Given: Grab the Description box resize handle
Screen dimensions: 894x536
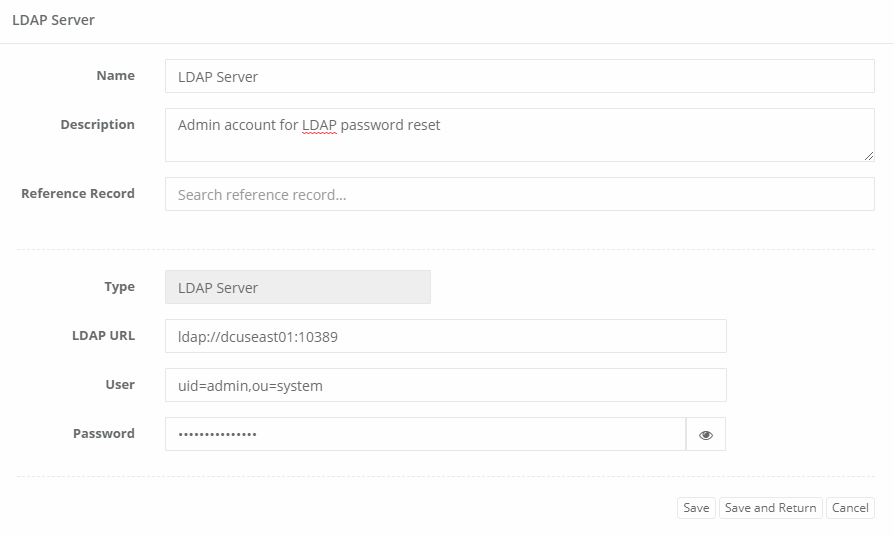Looking at the screenshot, I should (x=868, y=155).
